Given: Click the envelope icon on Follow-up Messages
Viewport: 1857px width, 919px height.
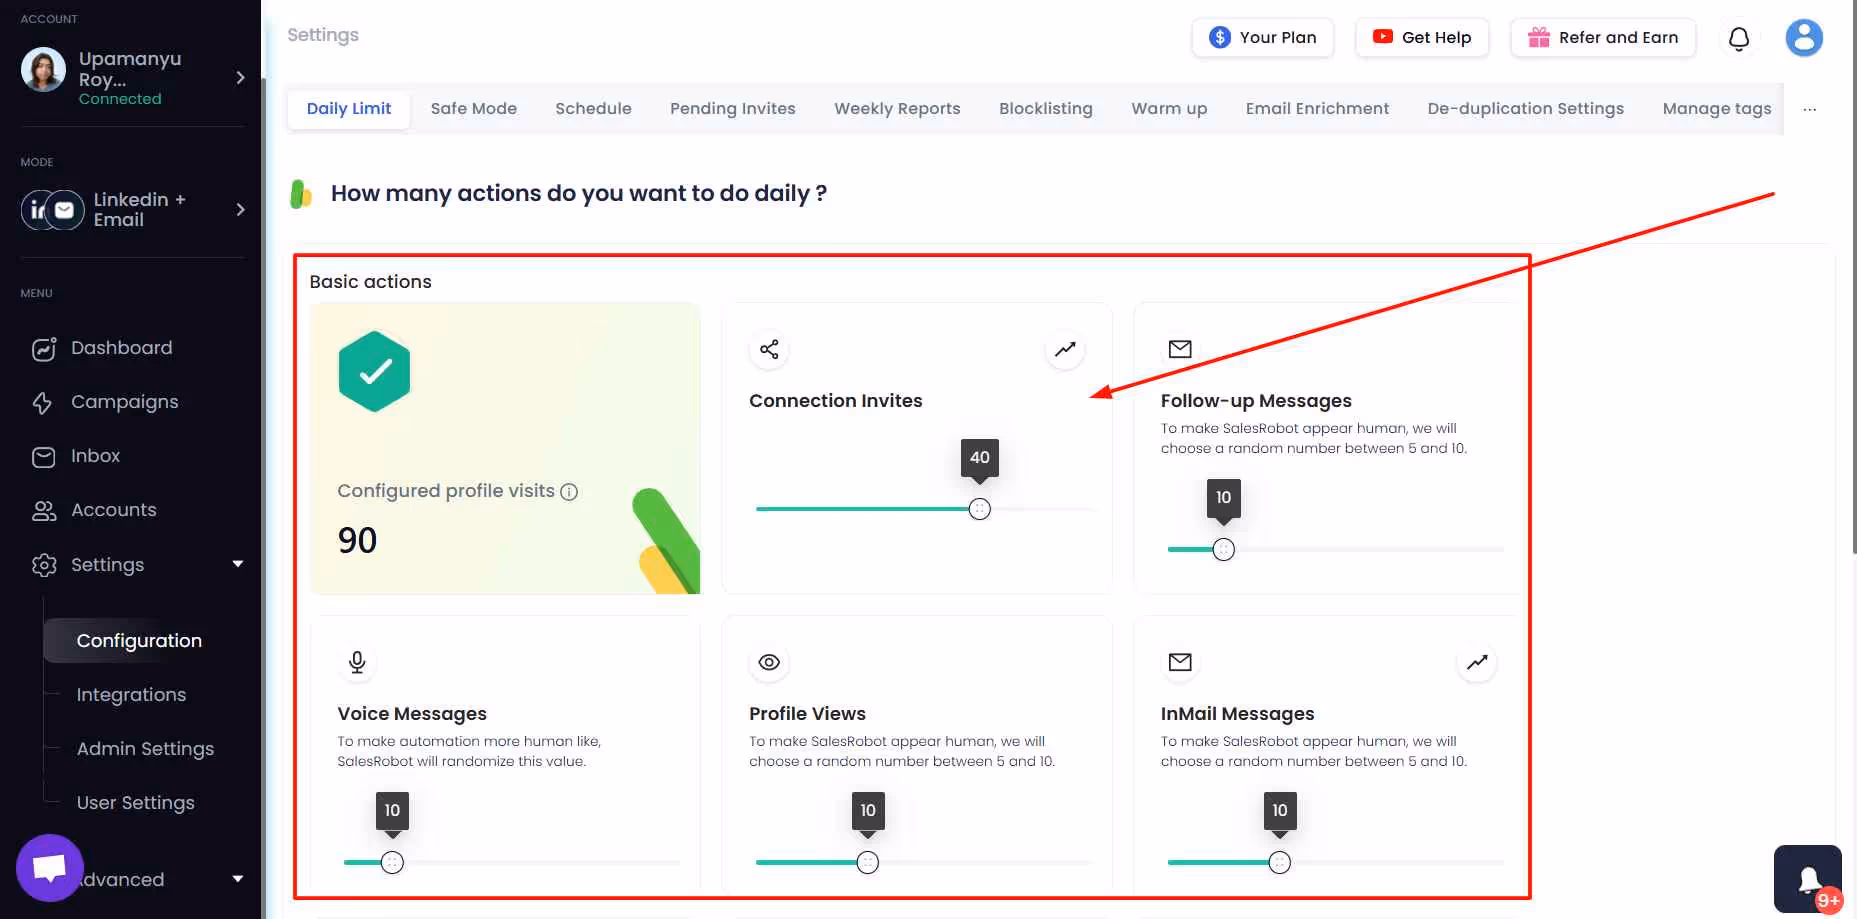Looking at the screenshot, I should [x=1179, y=349].
